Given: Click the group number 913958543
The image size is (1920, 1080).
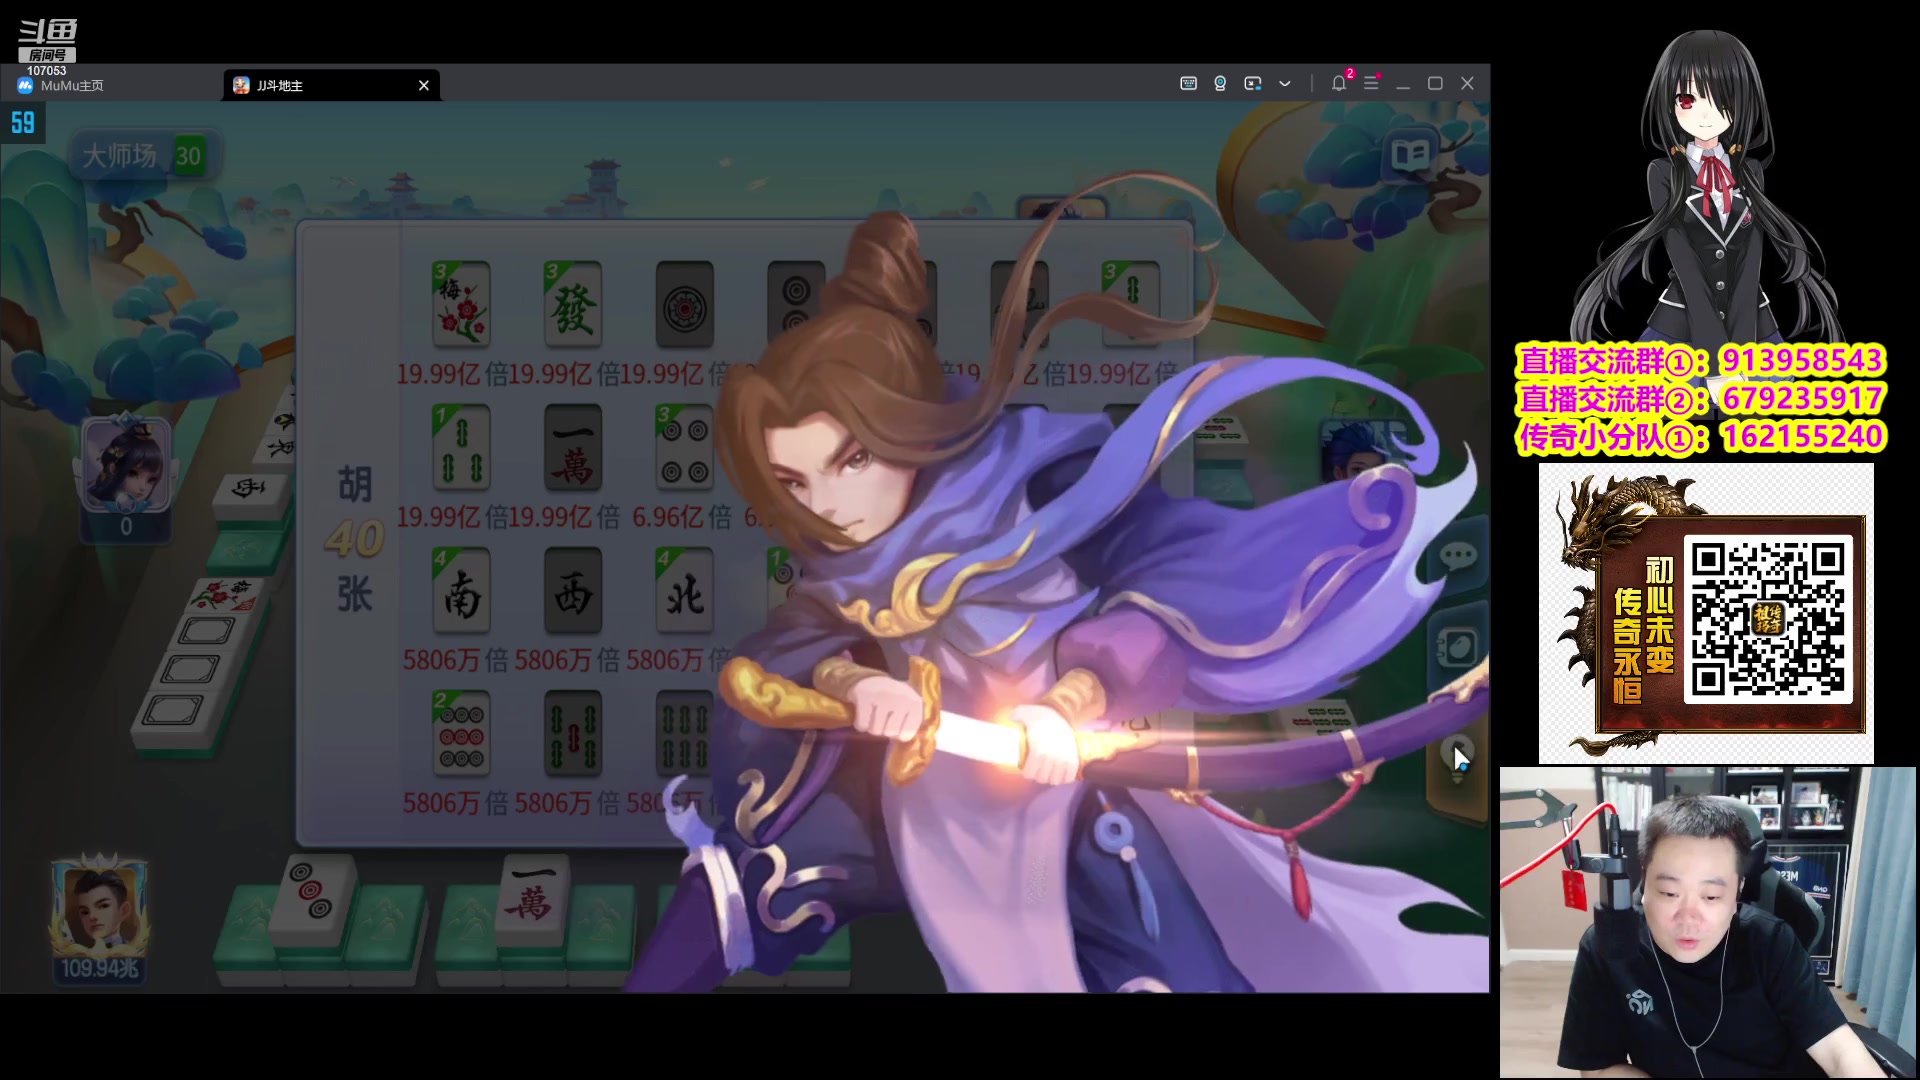Looking at the screenshot, I should [x=1802, y=360].
